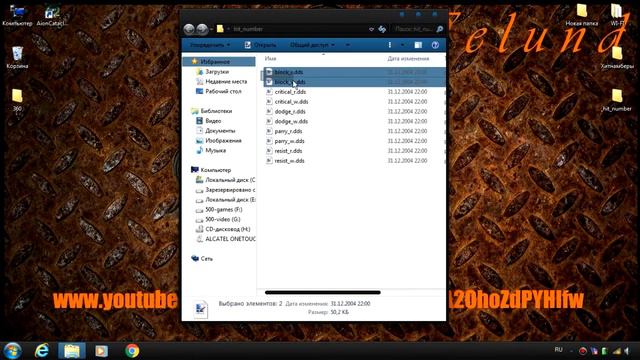Click the Открыть toolbar button
Viewport: 640px width, 360px height.
260,45
